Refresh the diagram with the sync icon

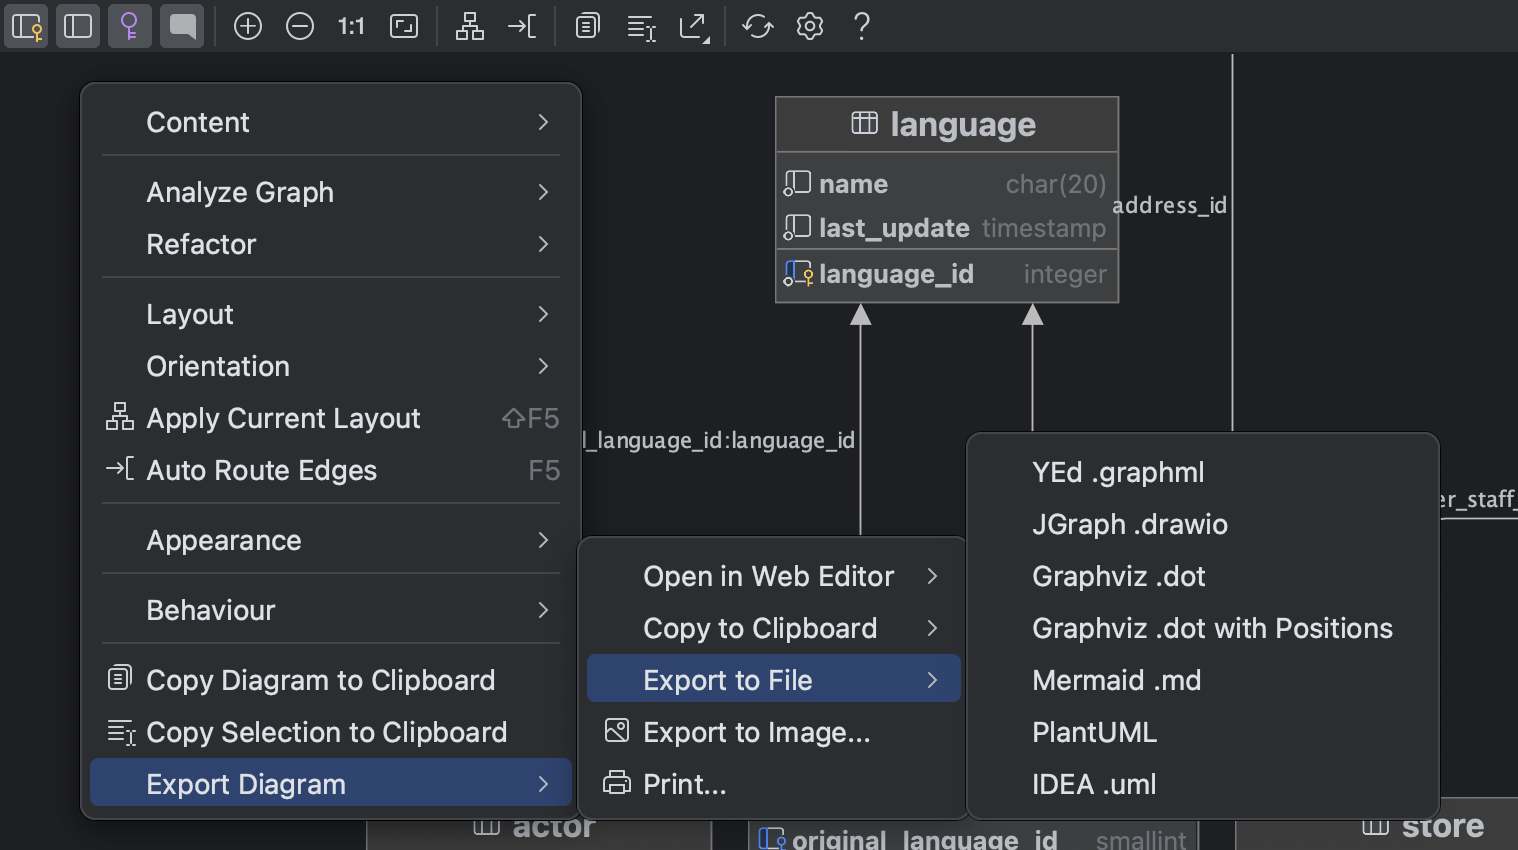point(757,26)
